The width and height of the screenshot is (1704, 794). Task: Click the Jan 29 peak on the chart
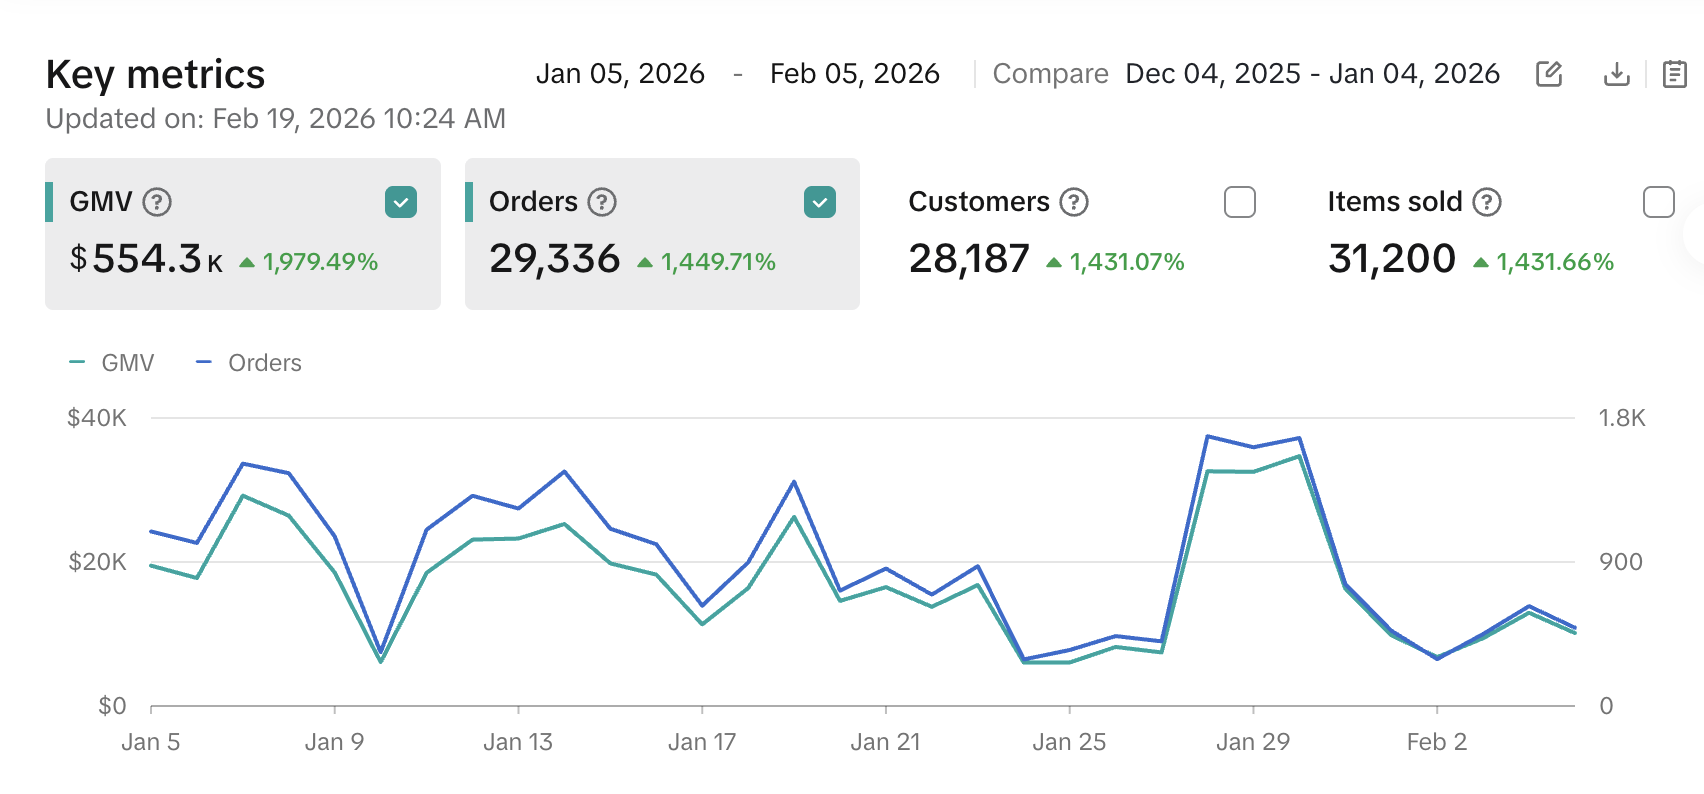click(x=1253, y=446)
